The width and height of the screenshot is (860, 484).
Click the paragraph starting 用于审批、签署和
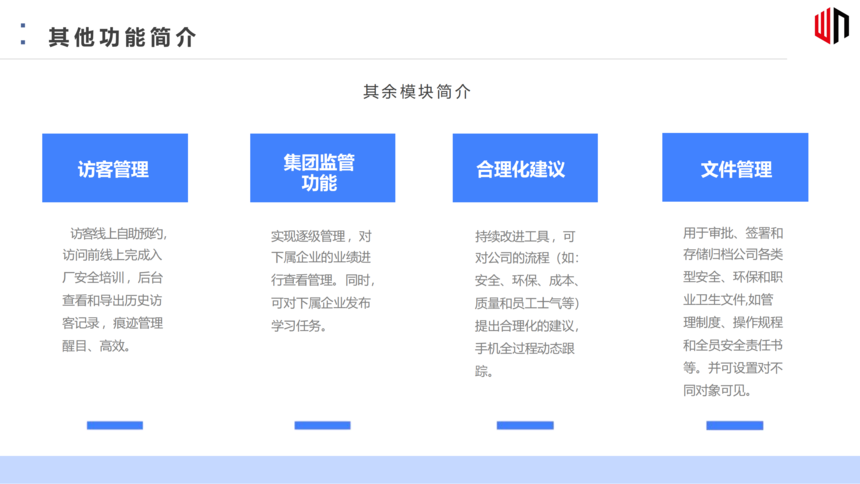click(x=733, y=311)
